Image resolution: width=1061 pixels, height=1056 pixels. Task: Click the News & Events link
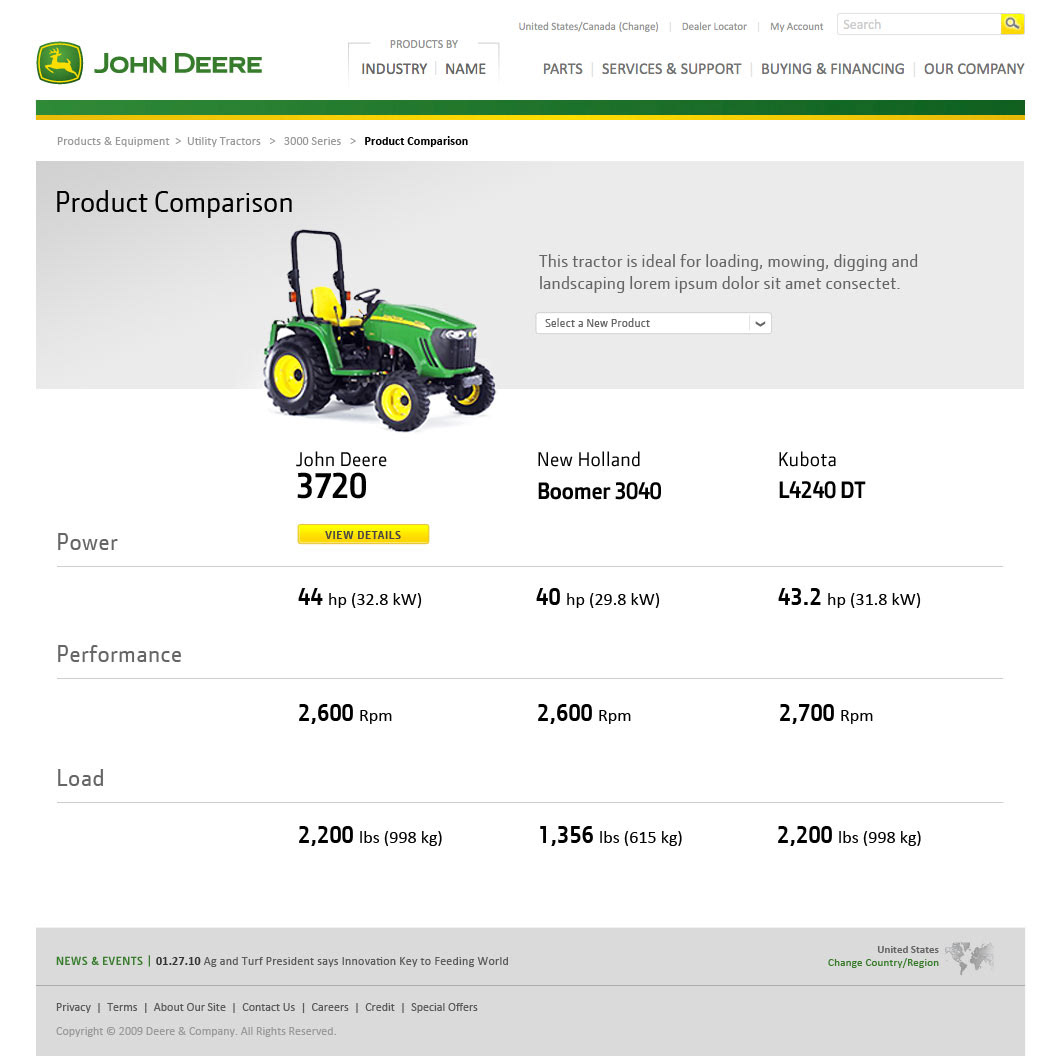99,961
